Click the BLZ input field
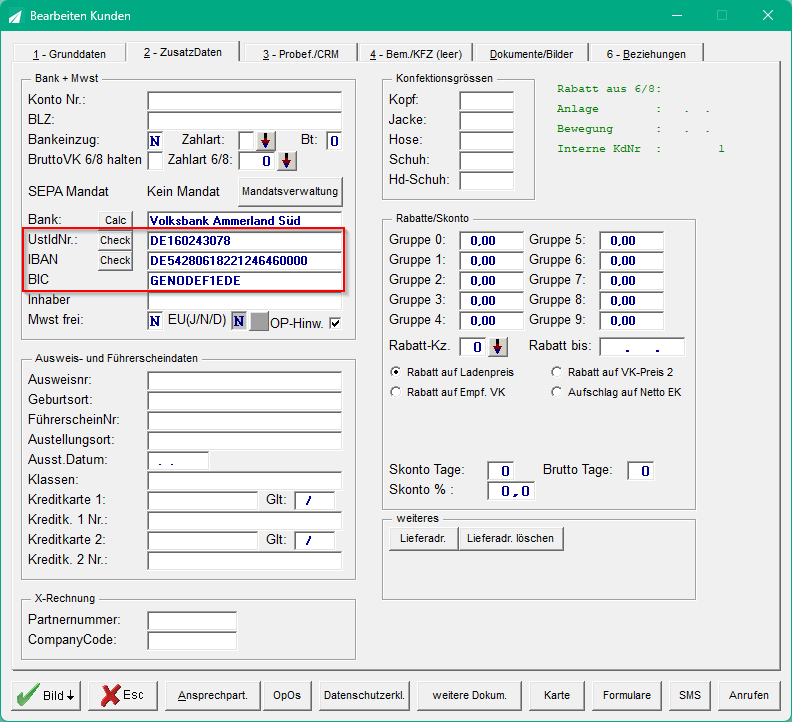This screenshot has width=792, height=722. (244, 121)
